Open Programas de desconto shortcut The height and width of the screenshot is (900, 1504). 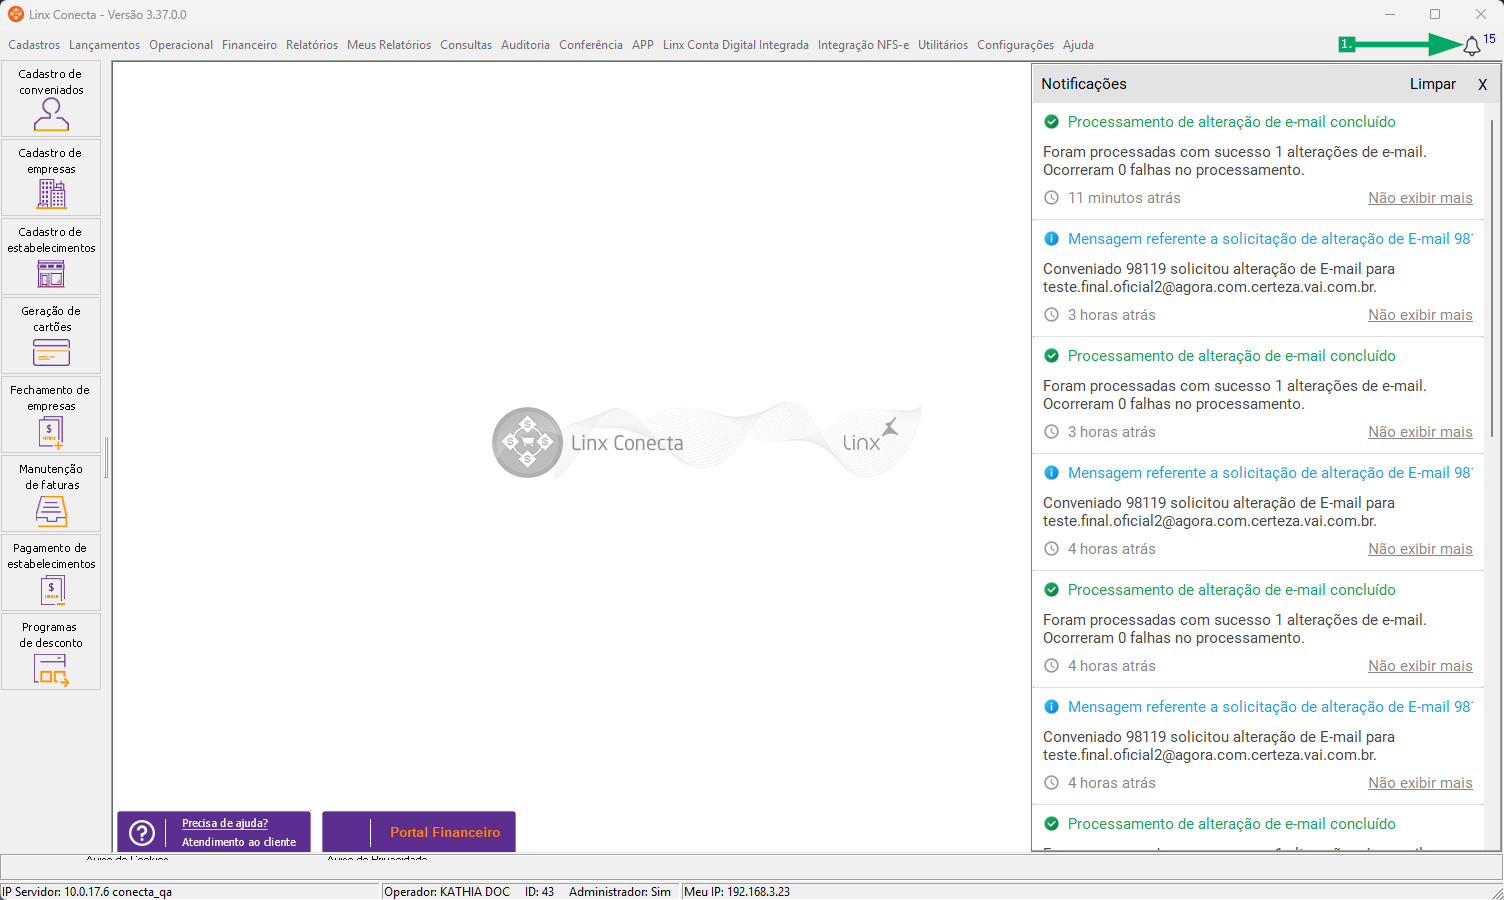pos(51,652)
